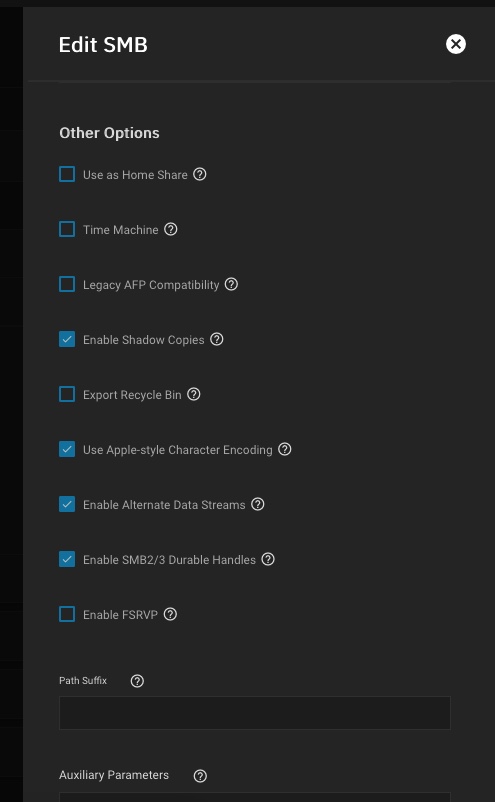The image size is (495, 802).
Task: View Enable FSRVP help tooltip
Action: (170, 614)
